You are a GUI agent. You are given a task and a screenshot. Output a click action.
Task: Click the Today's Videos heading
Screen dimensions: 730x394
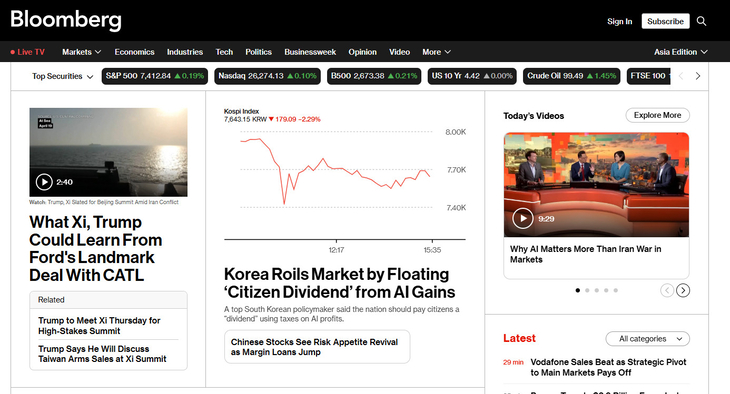coord(534,115)
